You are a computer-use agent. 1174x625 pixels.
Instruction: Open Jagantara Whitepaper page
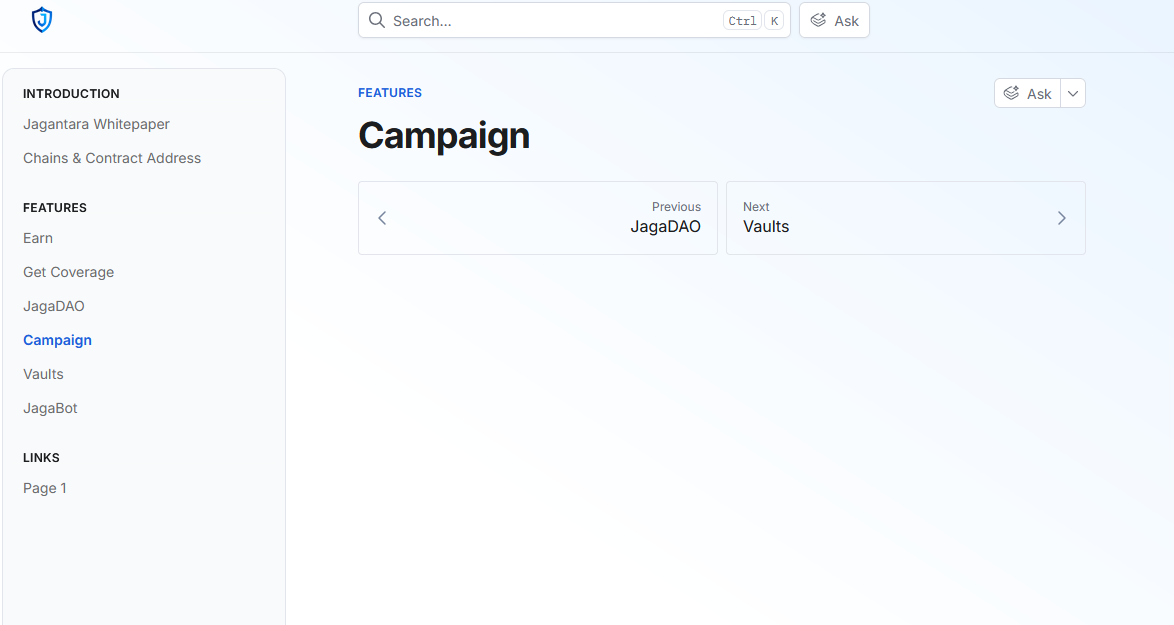click(x=96, y=124)
